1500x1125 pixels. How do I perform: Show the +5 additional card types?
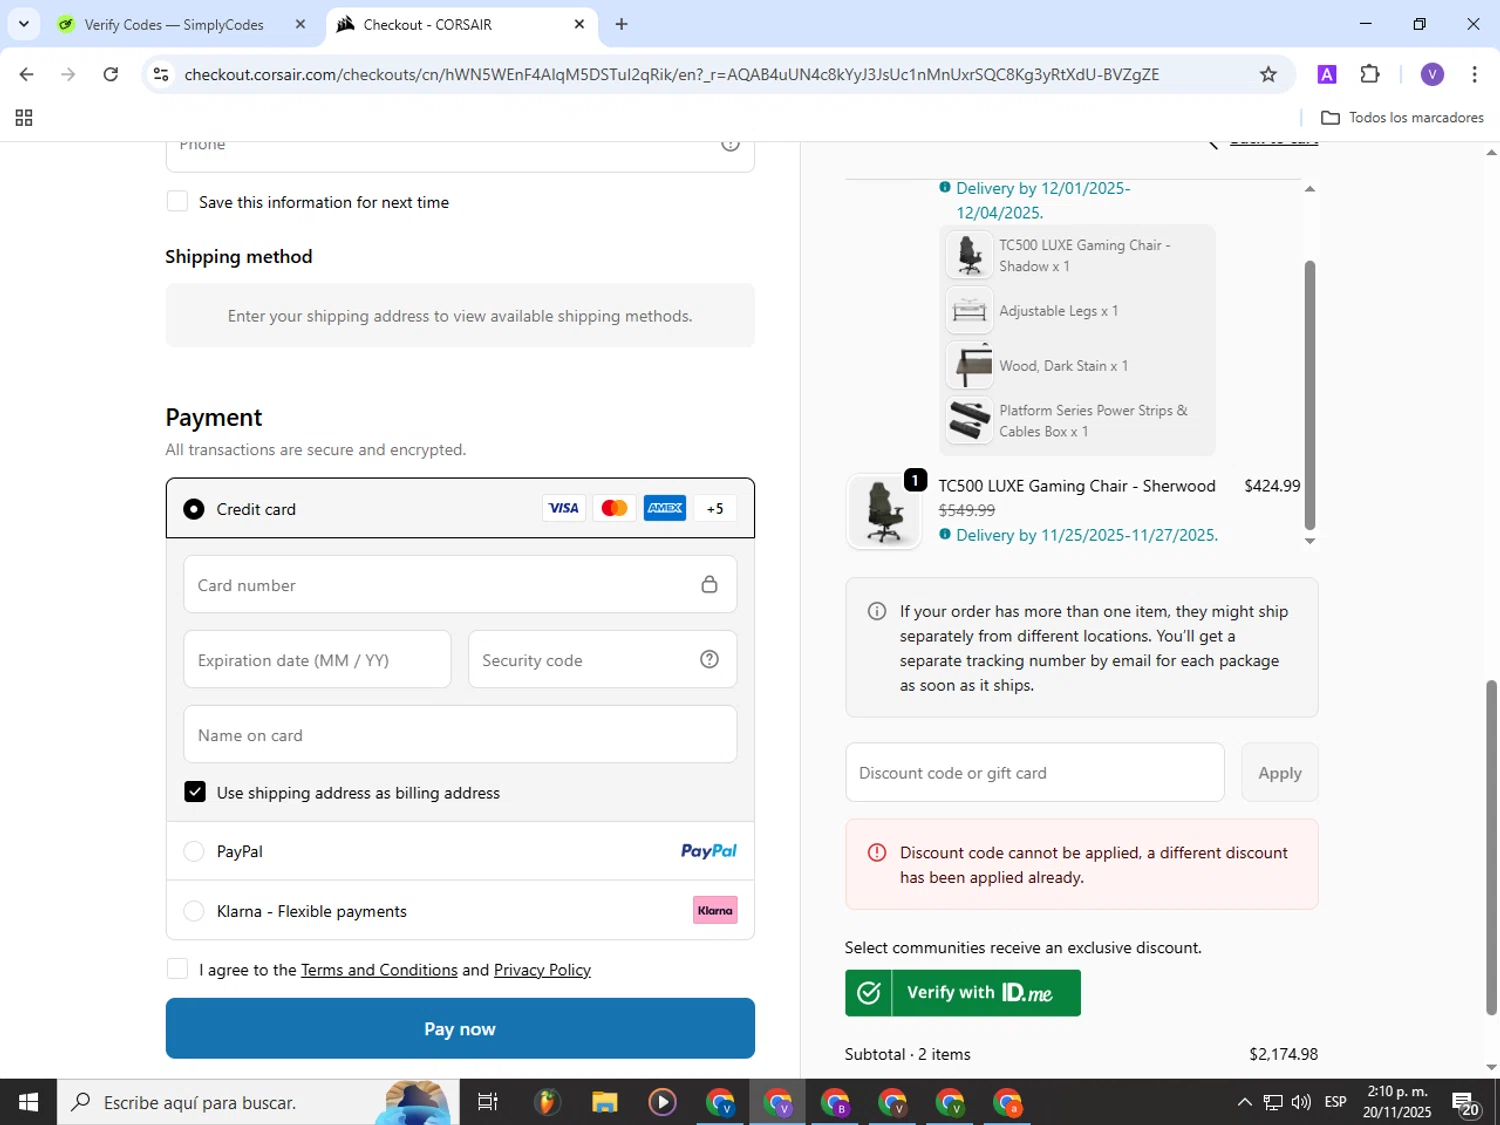pos(715,508)
